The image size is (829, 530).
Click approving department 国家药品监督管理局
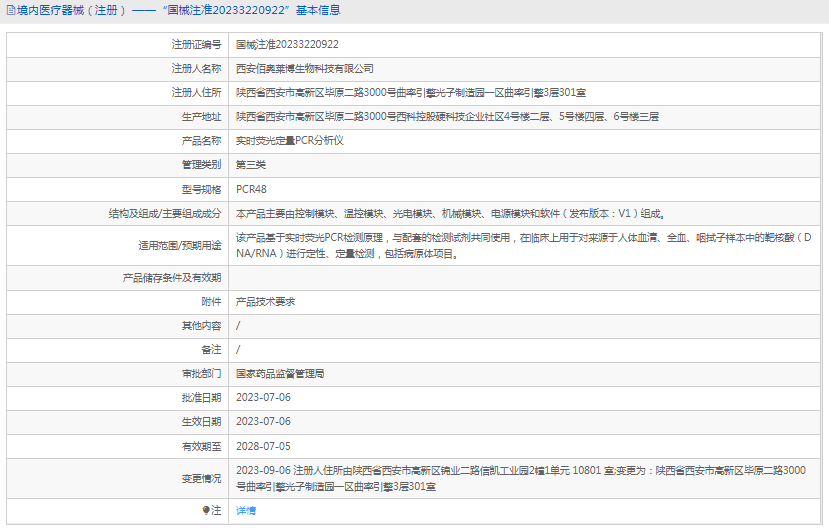(x=280, y=374)
